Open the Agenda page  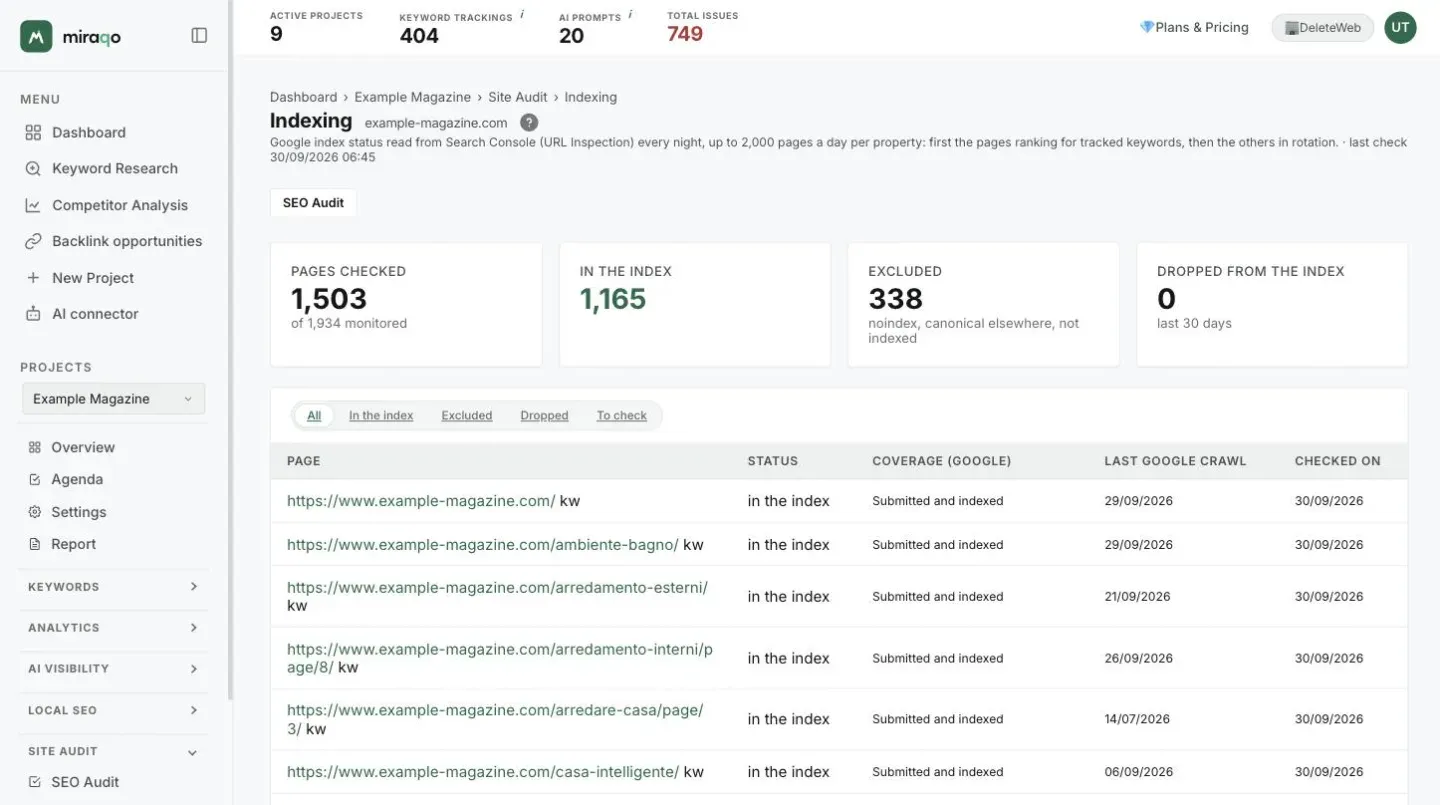click(65, 479)
